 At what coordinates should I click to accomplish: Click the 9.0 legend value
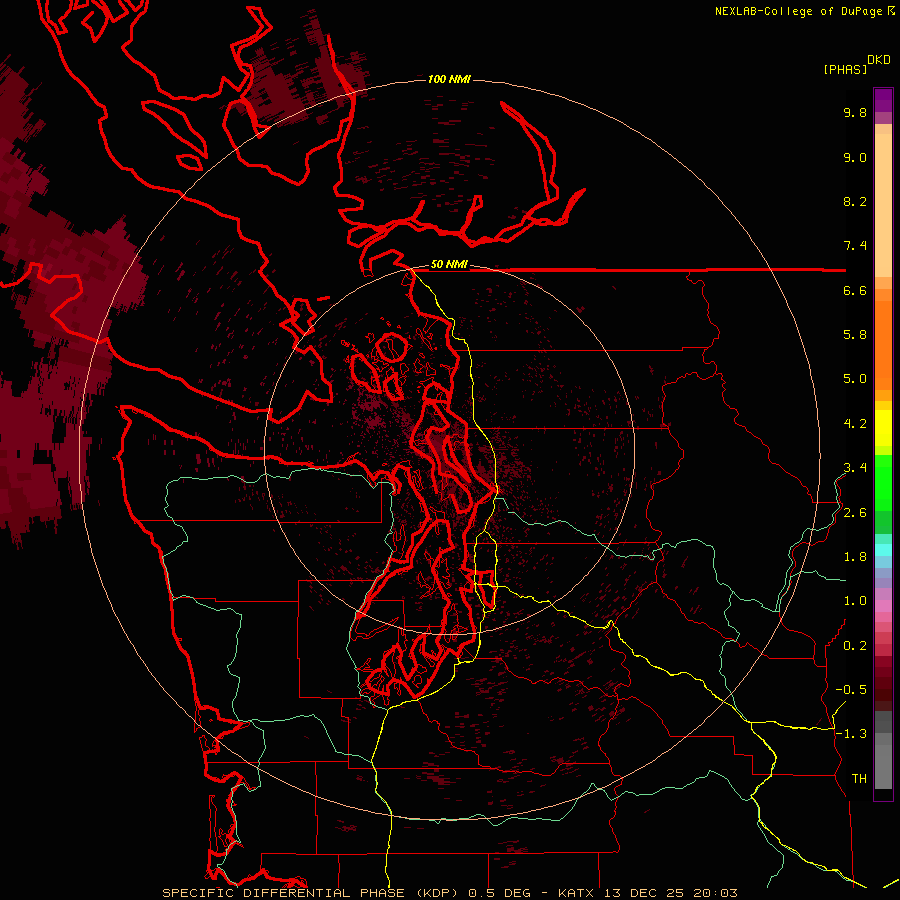pos(855,157)
